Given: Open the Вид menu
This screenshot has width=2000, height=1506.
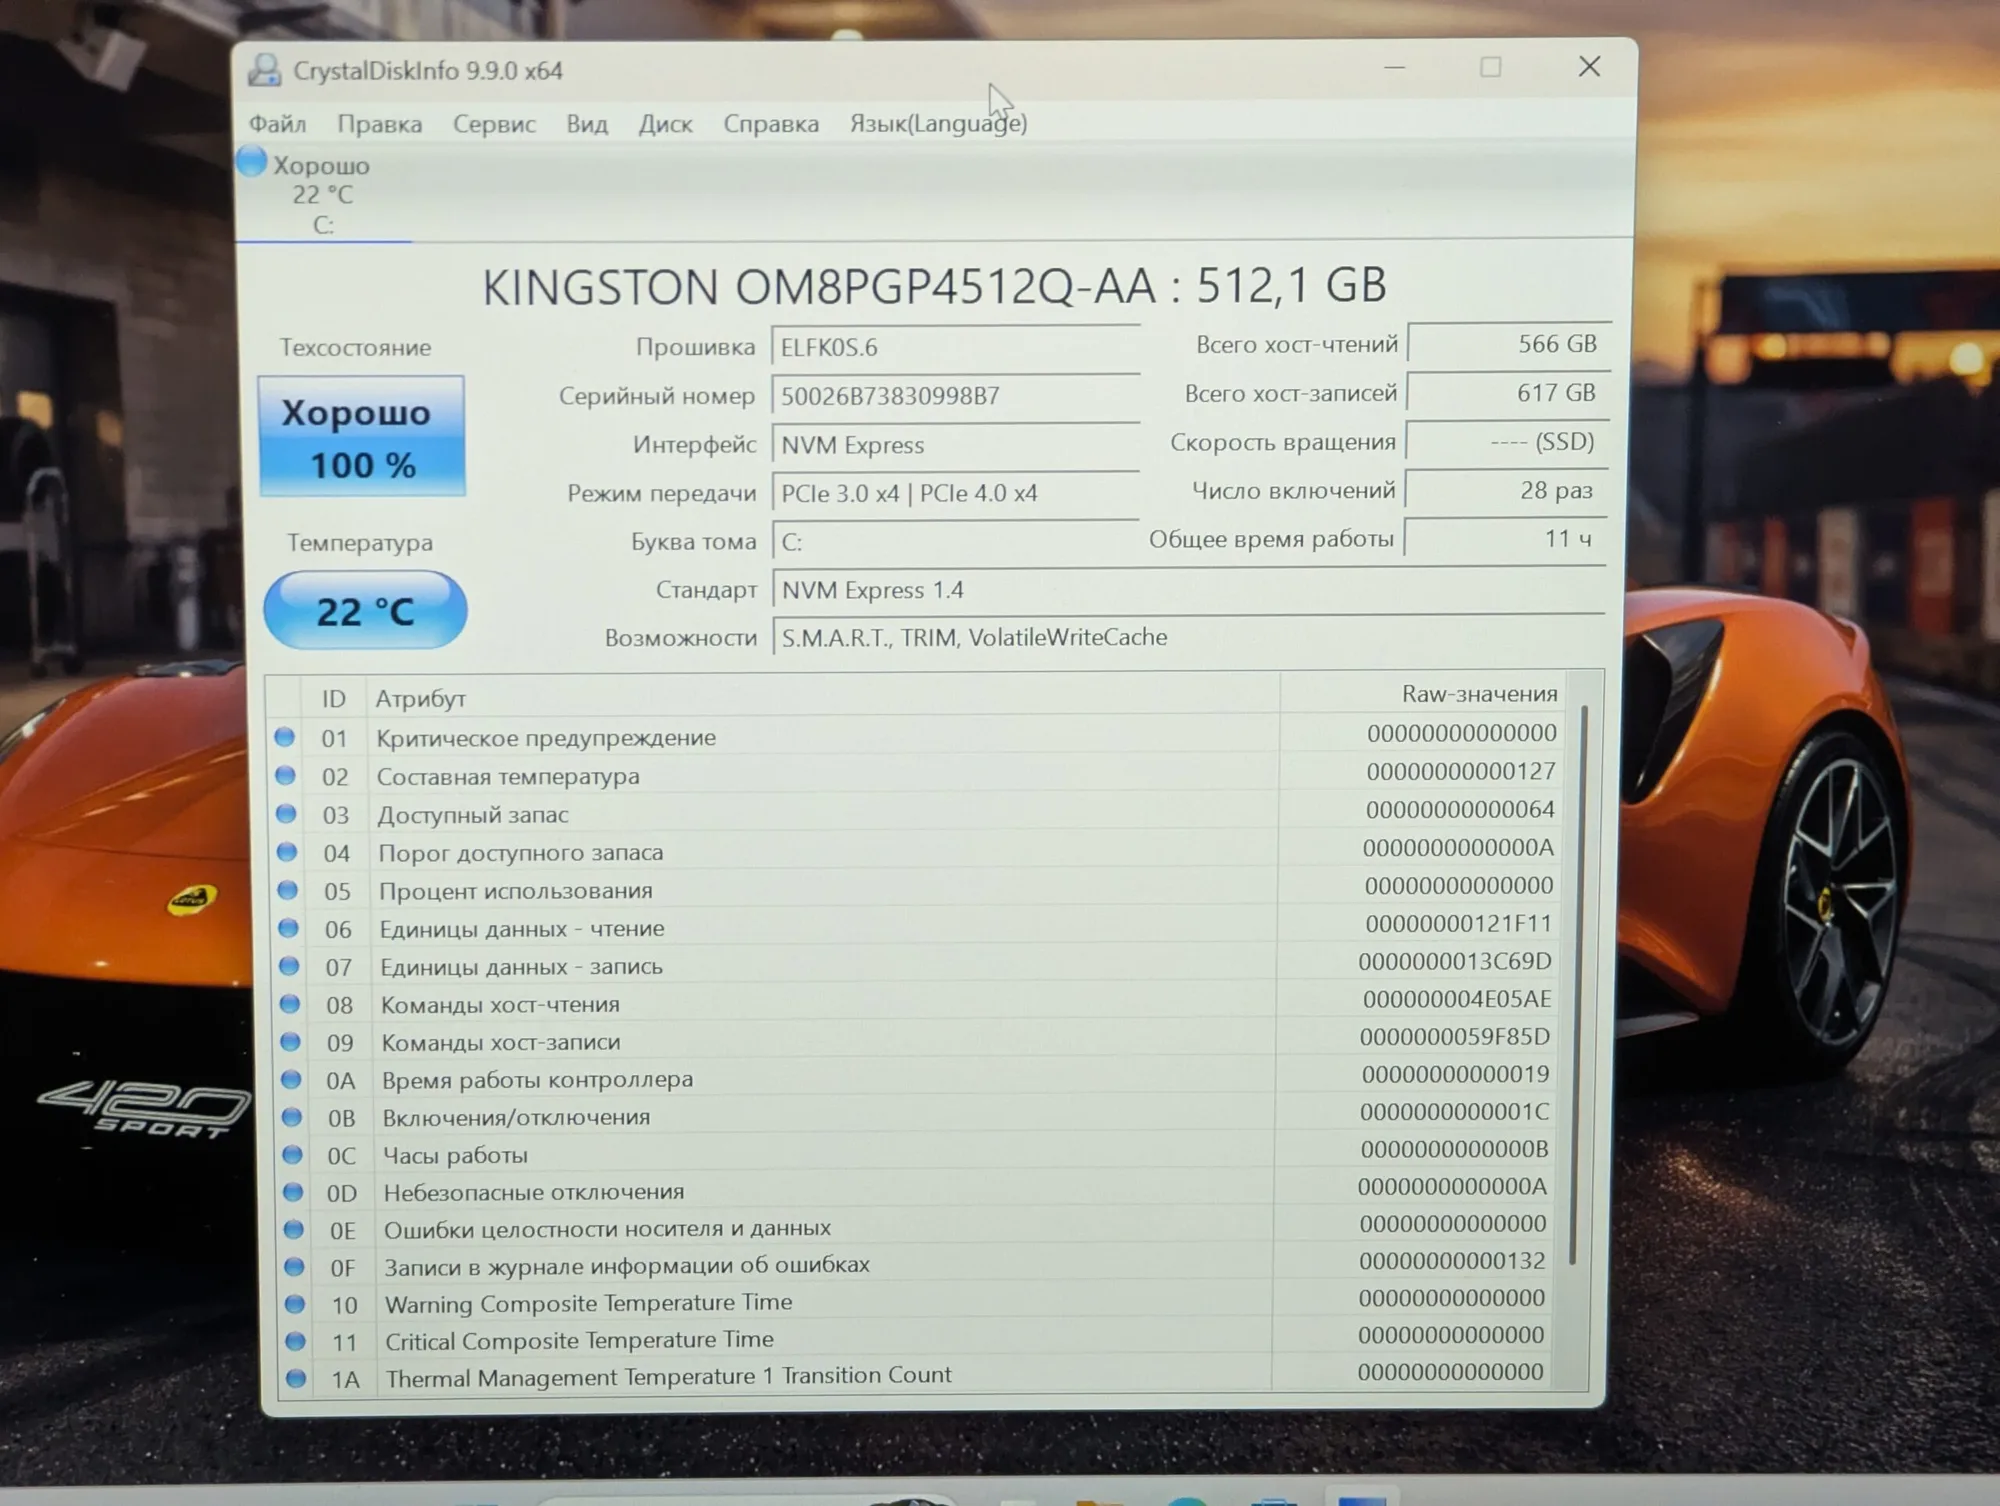Looking at the screenshot, I should coord(587,124).
